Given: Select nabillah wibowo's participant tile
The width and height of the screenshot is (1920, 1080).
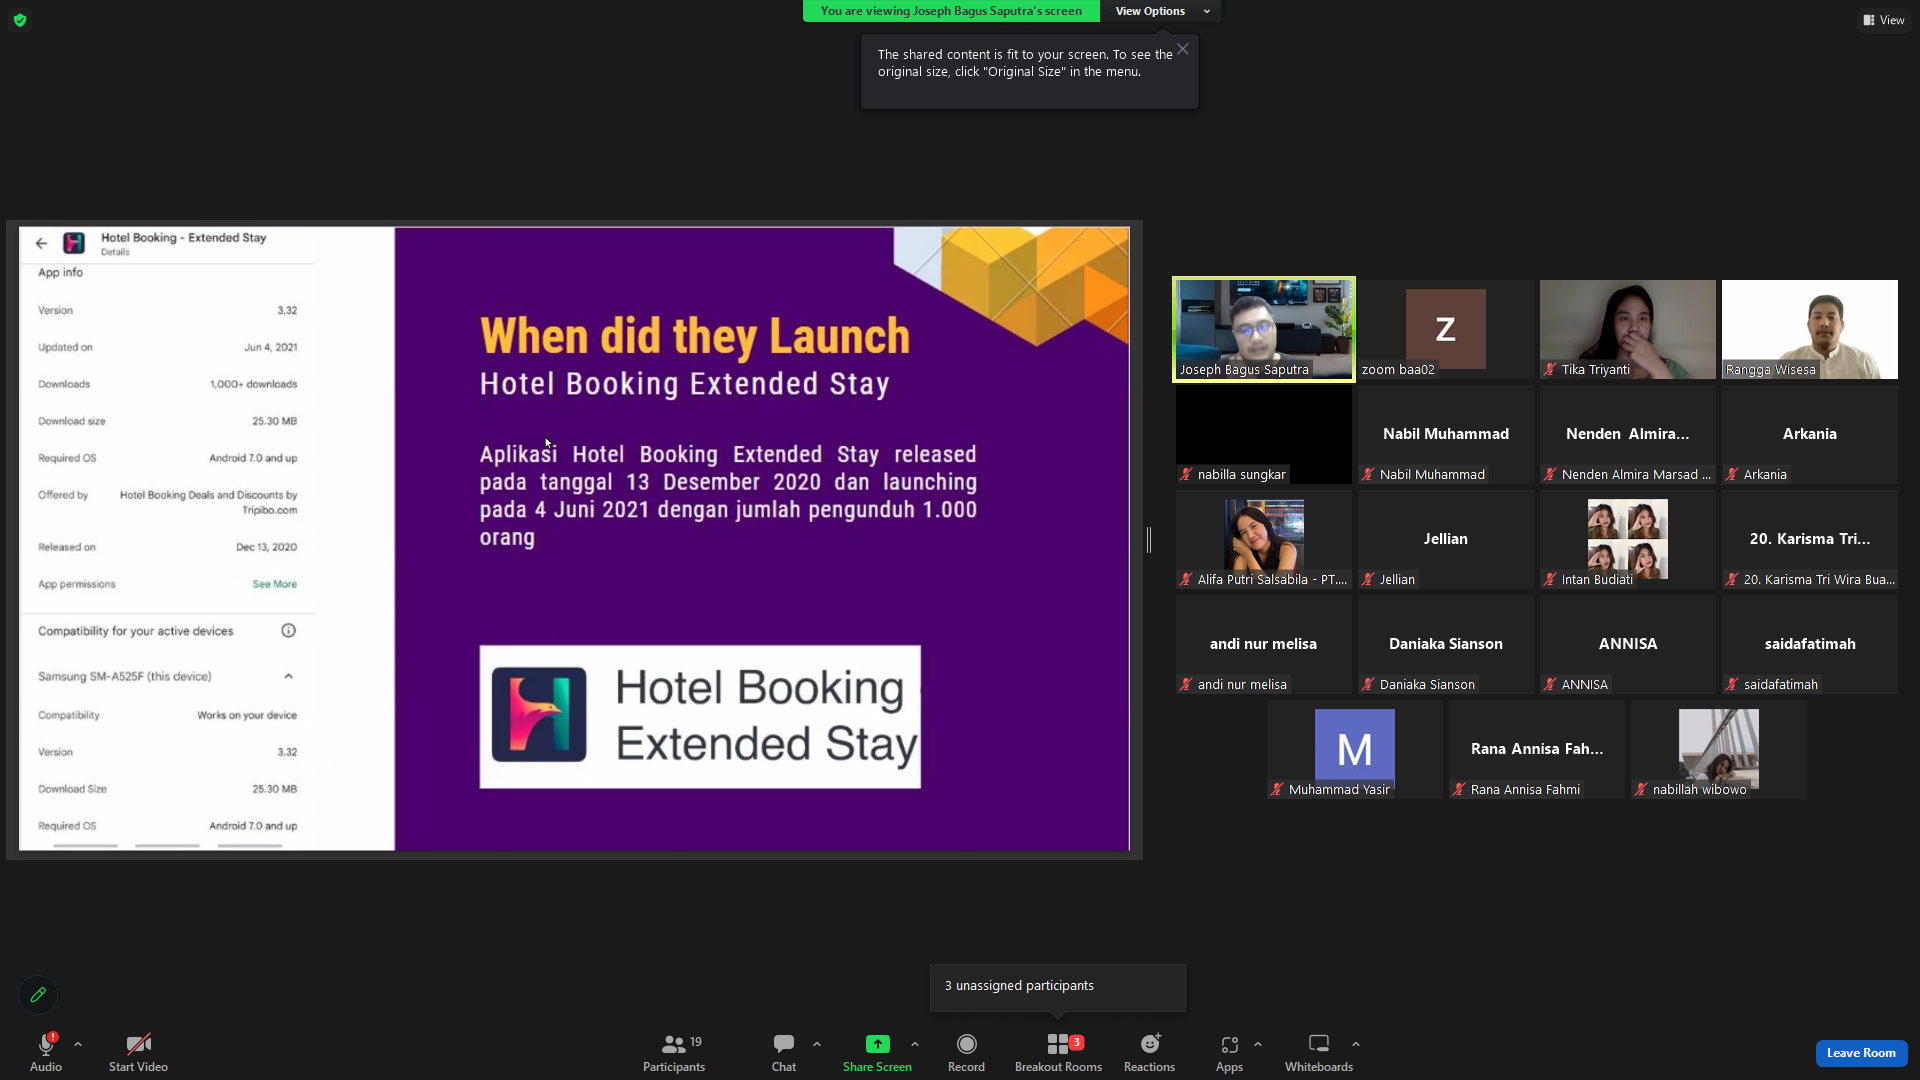Looking at the screenshot, I should (1719, 749).
